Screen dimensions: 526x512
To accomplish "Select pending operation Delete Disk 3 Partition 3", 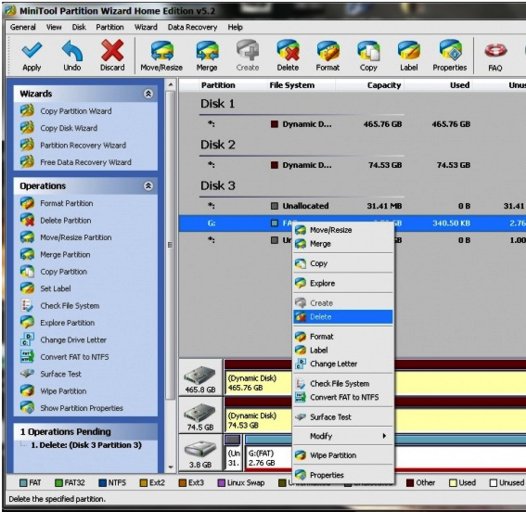I will coord(86,445).
